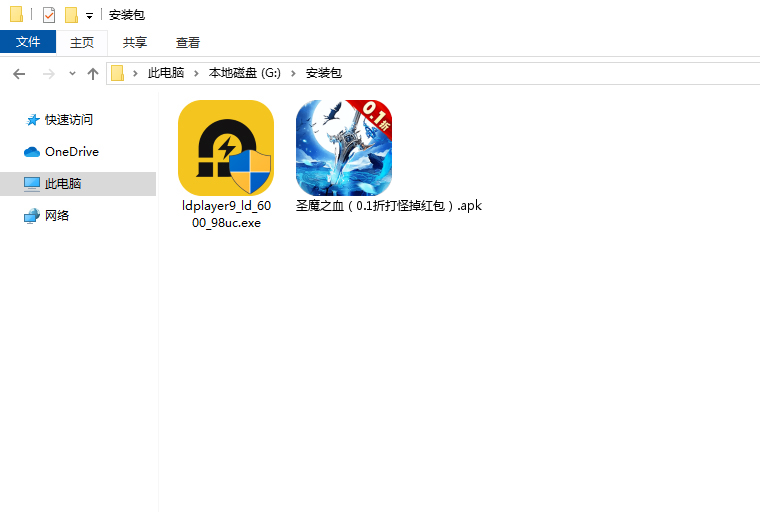Expand chevron after 本地磁盘 (G:) in address bar
Image resolution: width=760 pixels, height=512 pixels.
coord(297,73)
